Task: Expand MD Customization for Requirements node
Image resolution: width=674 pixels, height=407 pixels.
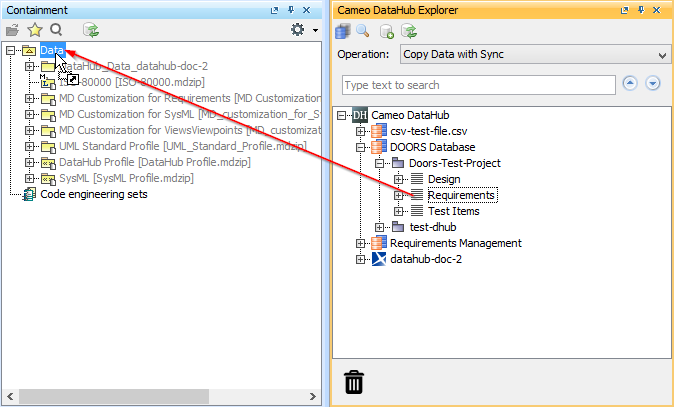Action: (x=29, y=98)
